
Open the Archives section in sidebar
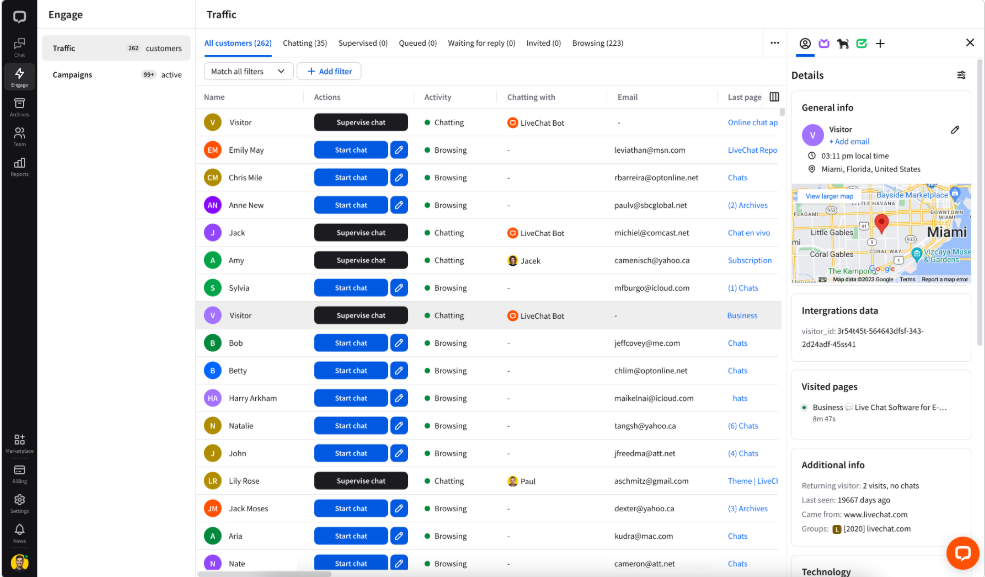click(x=19, y=106)
